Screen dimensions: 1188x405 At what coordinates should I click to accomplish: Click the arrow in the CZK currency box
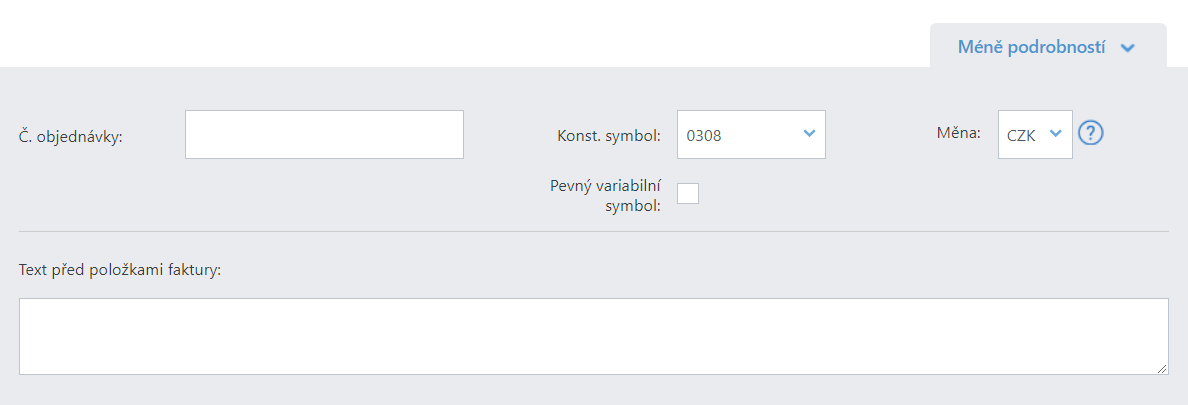click(1055, 133)
